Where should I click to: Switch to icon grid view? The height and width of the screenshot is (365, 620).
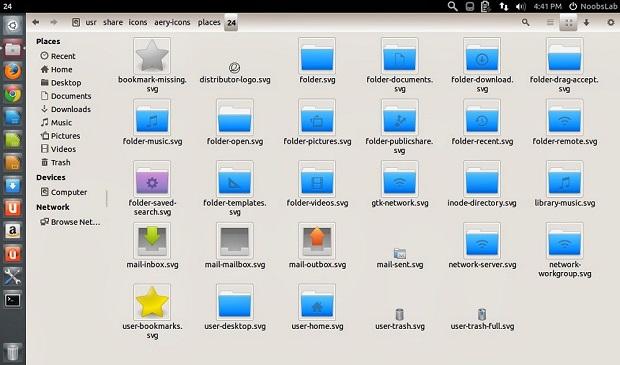(568, 23)
